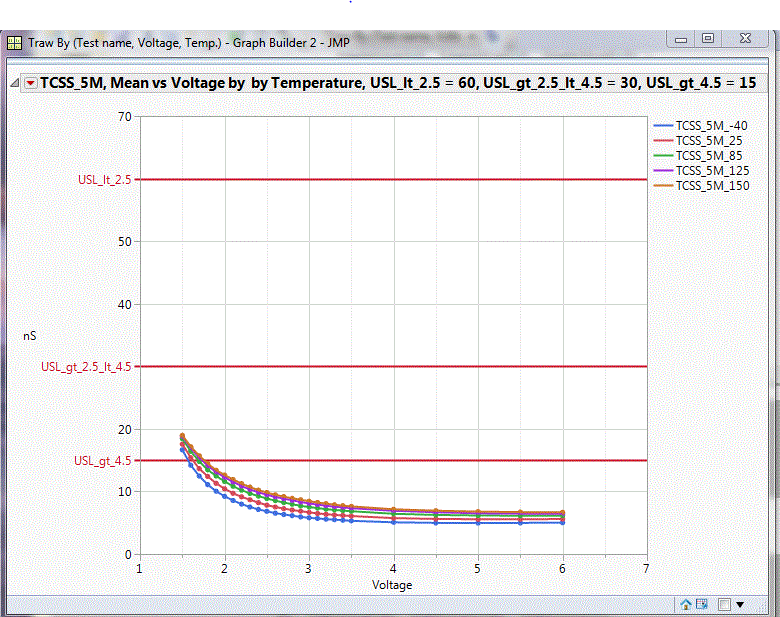
Task: Open the window list dropdown arrow
Action: [740, 605]
